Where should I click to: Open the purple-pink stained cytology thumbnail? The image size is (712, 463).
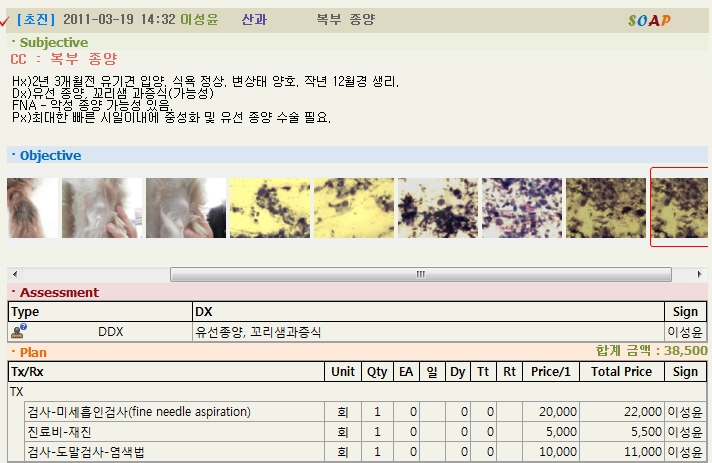click(x=522, y=208)
